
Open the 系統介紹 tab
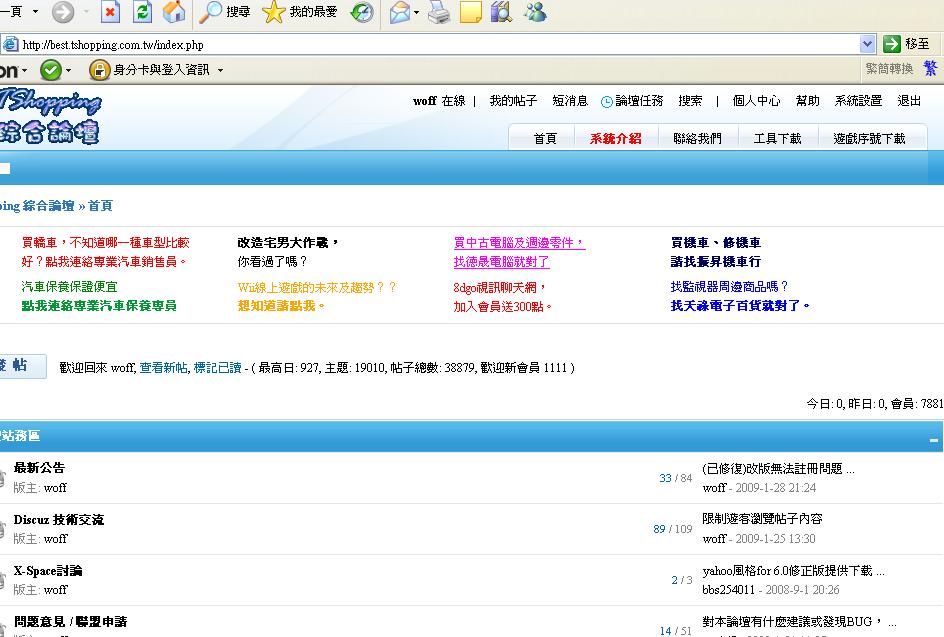(615, 138)
